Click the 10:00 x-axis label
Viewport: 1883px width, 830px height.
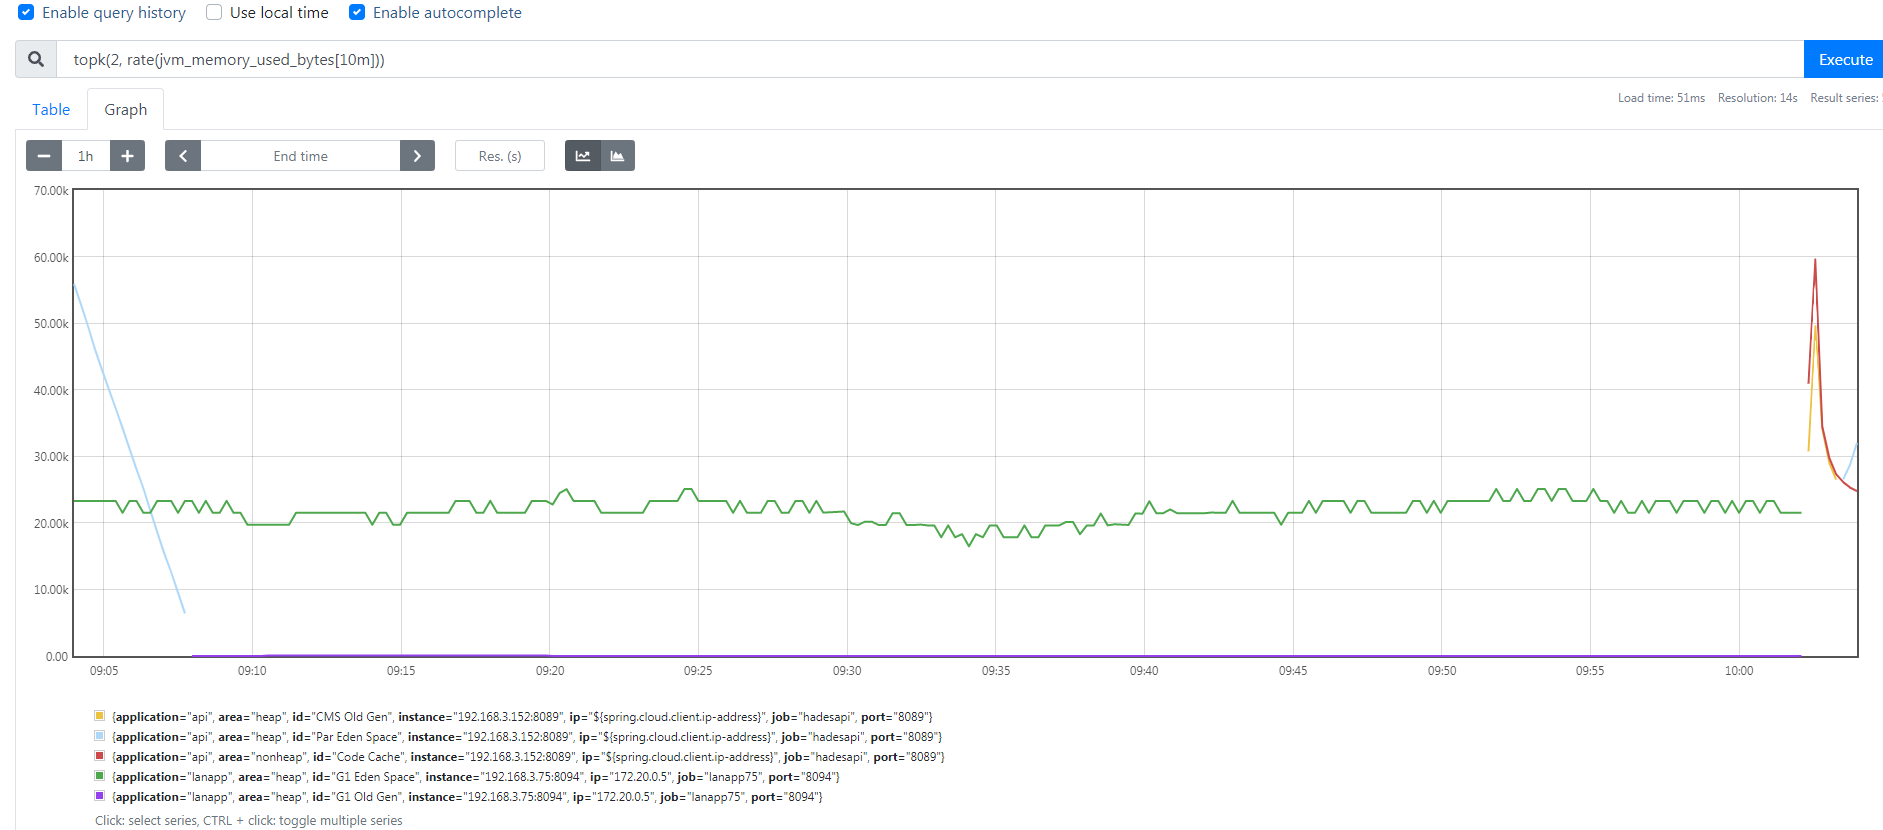coord(1739,671)
